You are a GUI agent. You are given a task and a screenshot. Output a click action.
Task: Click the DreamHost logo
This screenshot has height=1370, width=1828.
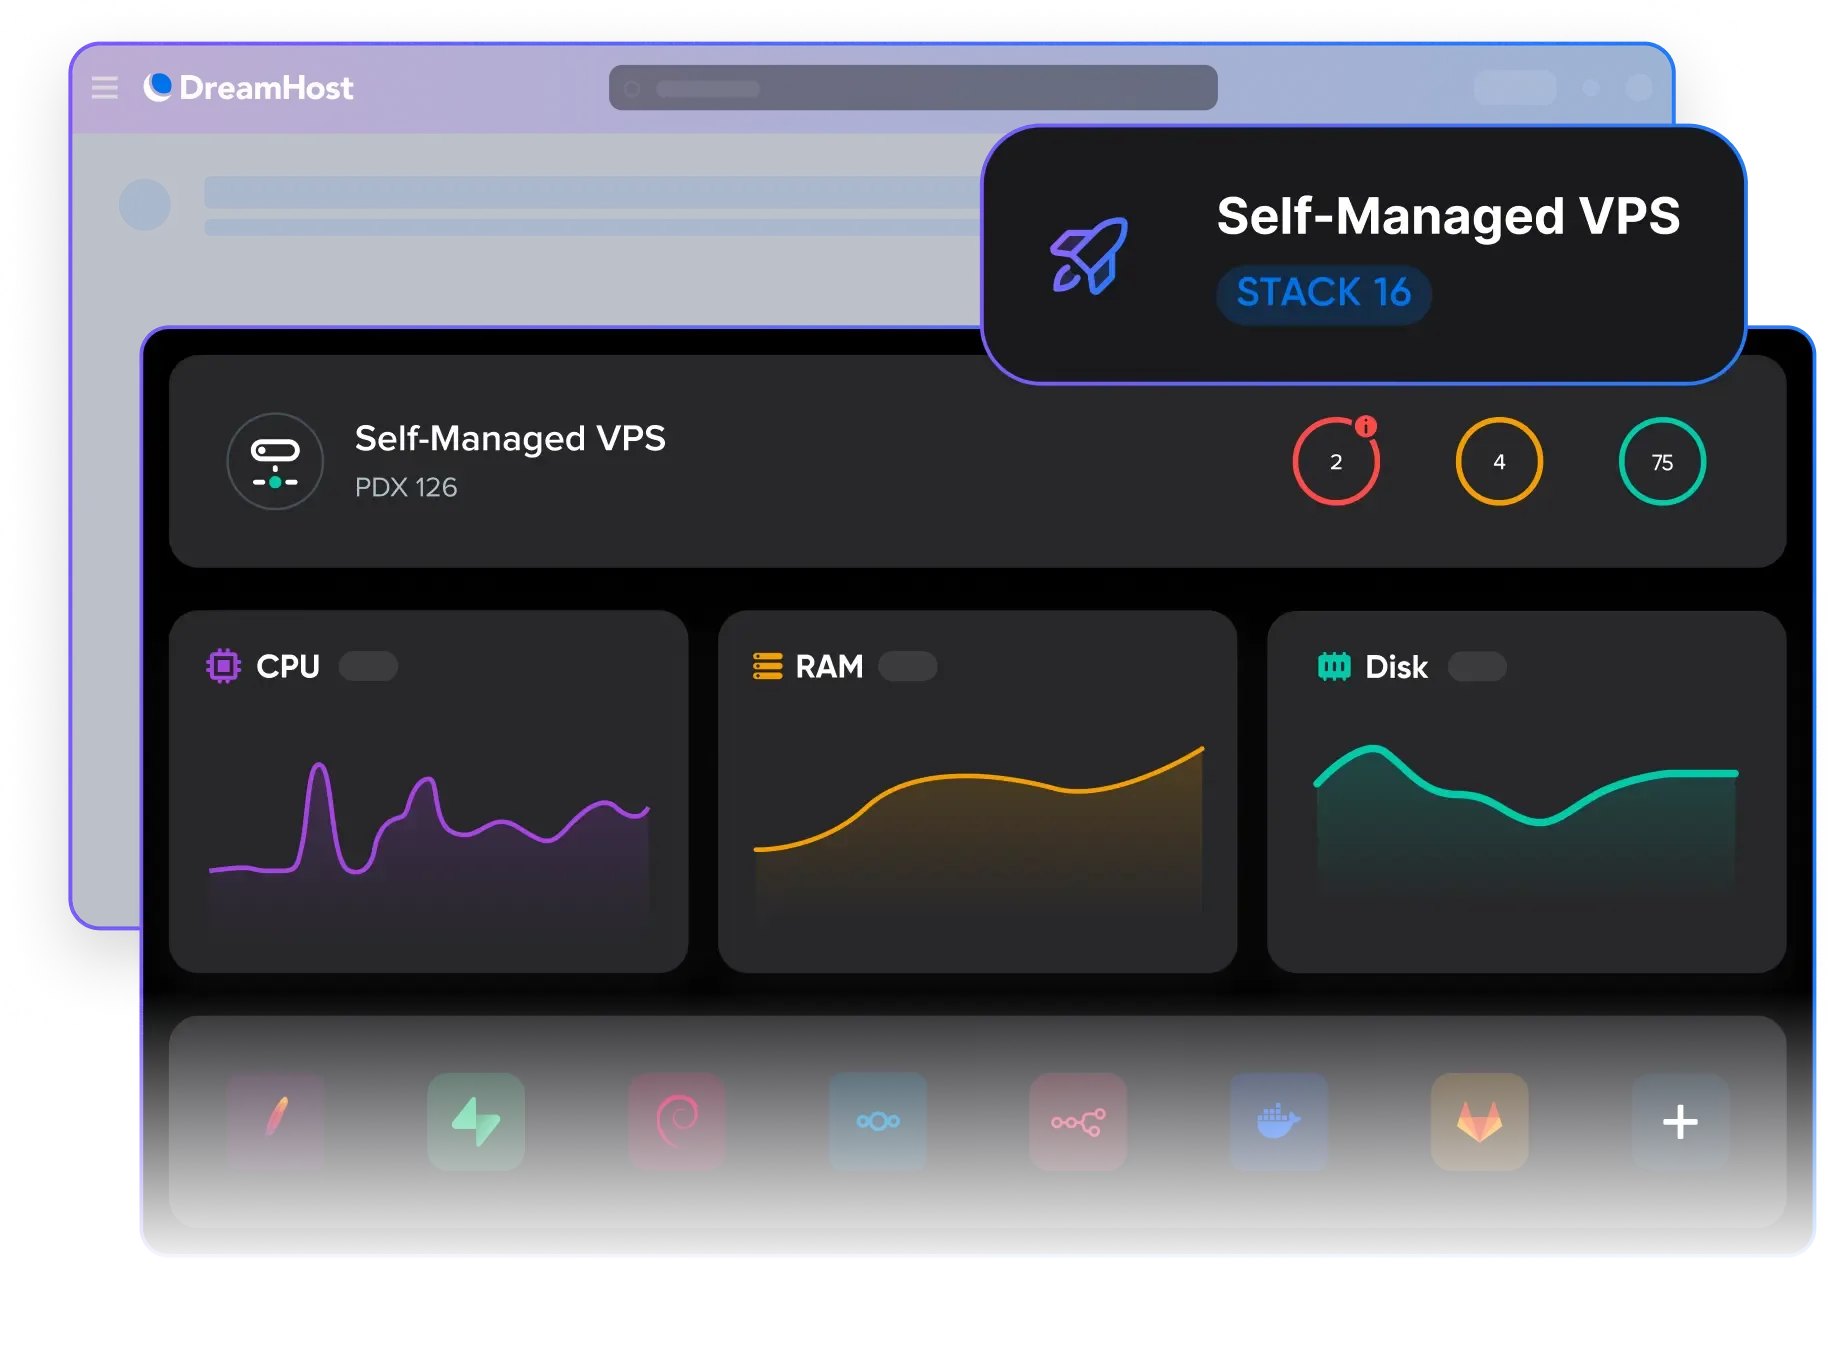pyautogui.click(x=249, y=88)
